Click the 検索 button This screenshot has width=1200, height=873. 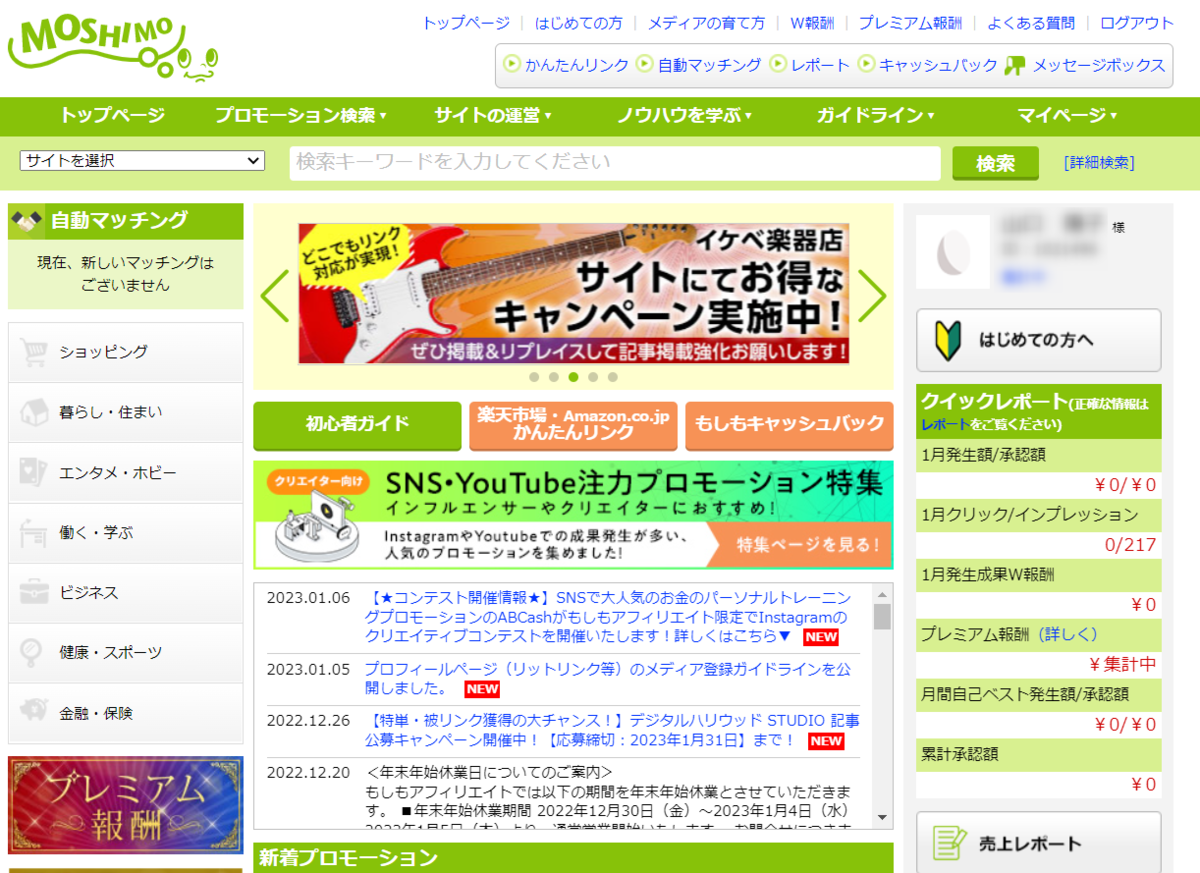[x=995, y=163]
